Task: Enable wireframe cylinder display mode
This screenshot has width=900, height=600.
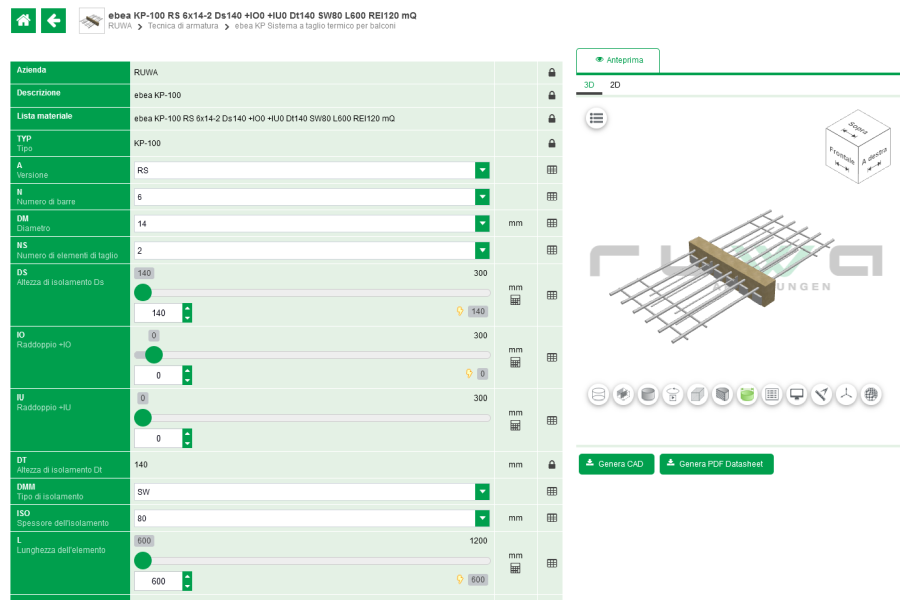Action: 598,395
